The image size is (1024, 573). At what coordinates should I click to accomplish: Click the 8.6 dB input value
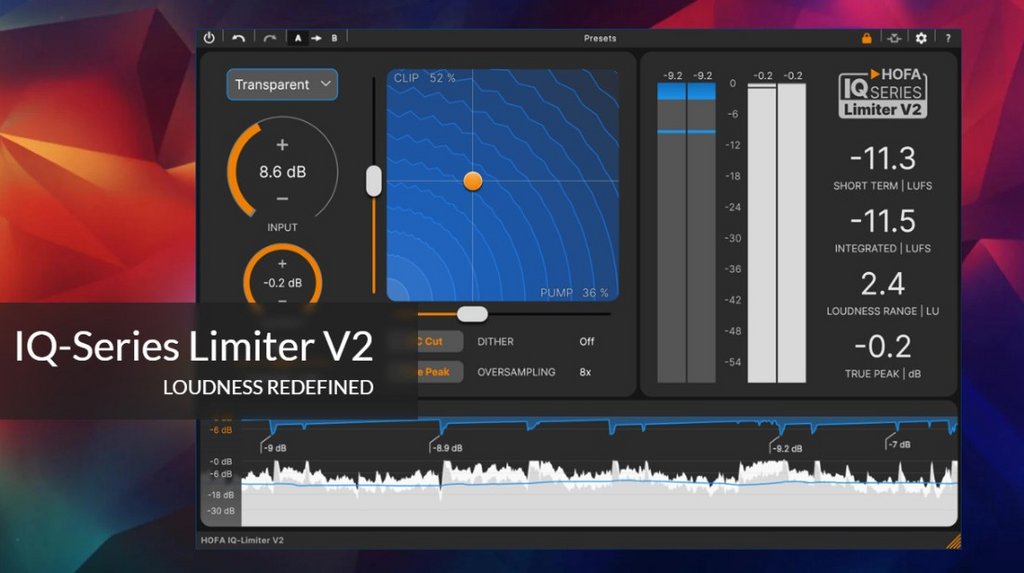(x=282, y=172)
